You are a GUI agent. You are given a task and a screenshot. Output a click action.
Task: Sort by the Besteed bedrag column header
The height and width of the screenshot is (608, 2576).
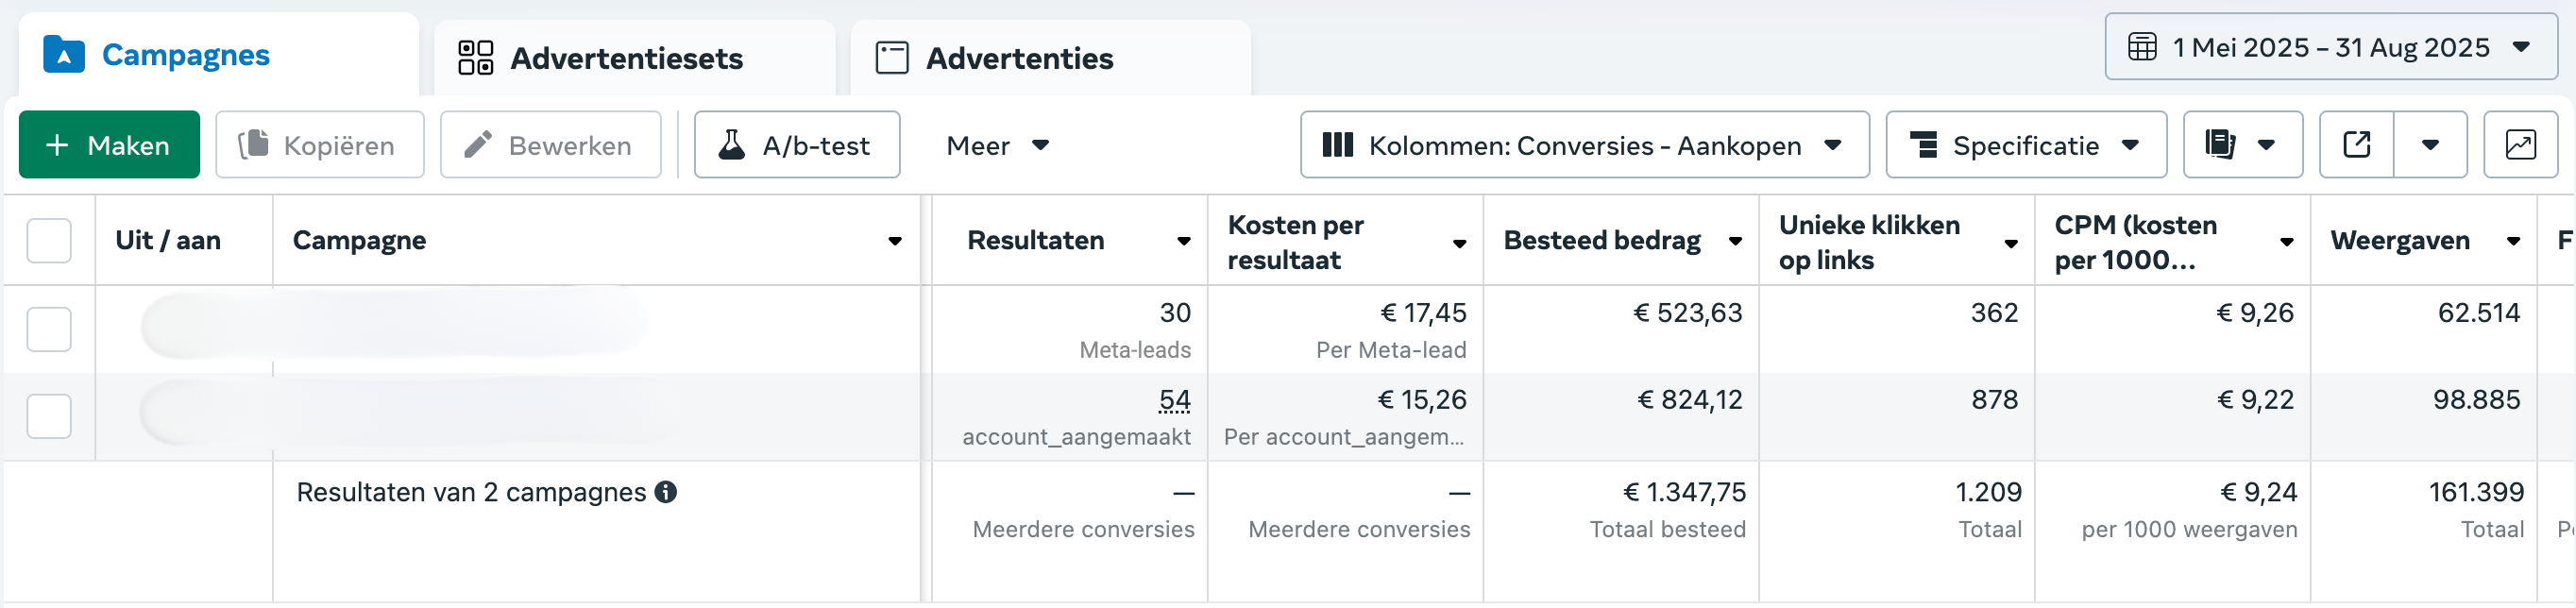[x=1602, y=241]
